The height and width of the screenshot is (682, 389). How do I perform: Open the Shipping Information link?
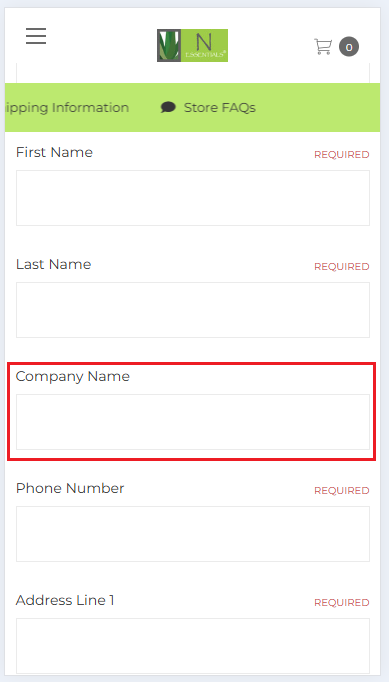tap(67, 107)
